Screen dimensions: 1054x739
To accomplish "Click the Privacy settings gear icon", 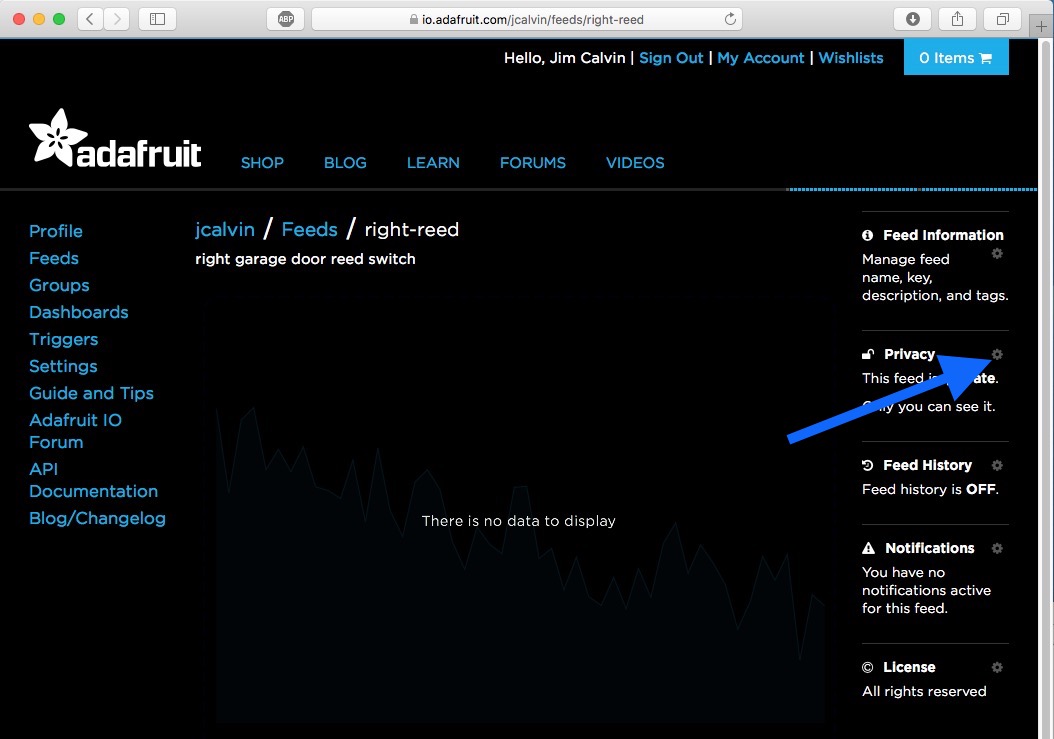I will (x=997, y=354).
